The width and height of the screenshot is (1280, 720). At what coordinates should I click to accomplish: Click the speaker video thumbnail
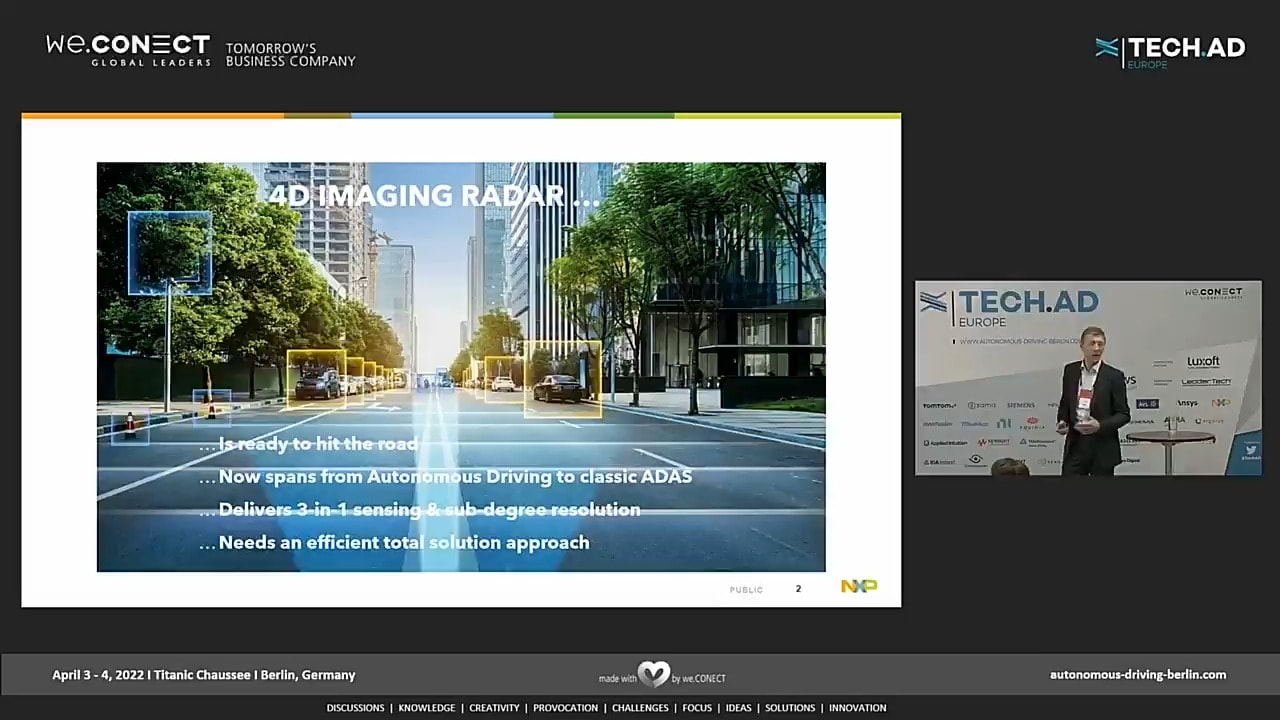1087,378
